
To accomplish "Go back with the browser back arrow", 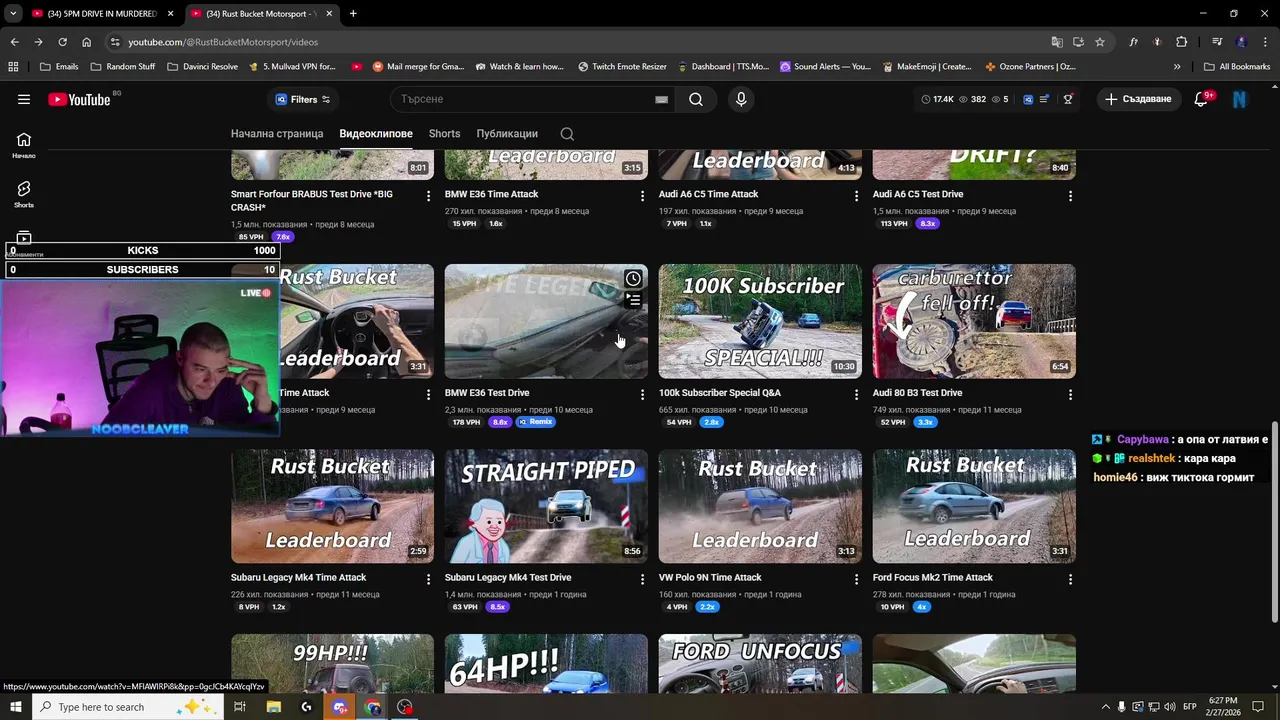I will tap(14, 42).
